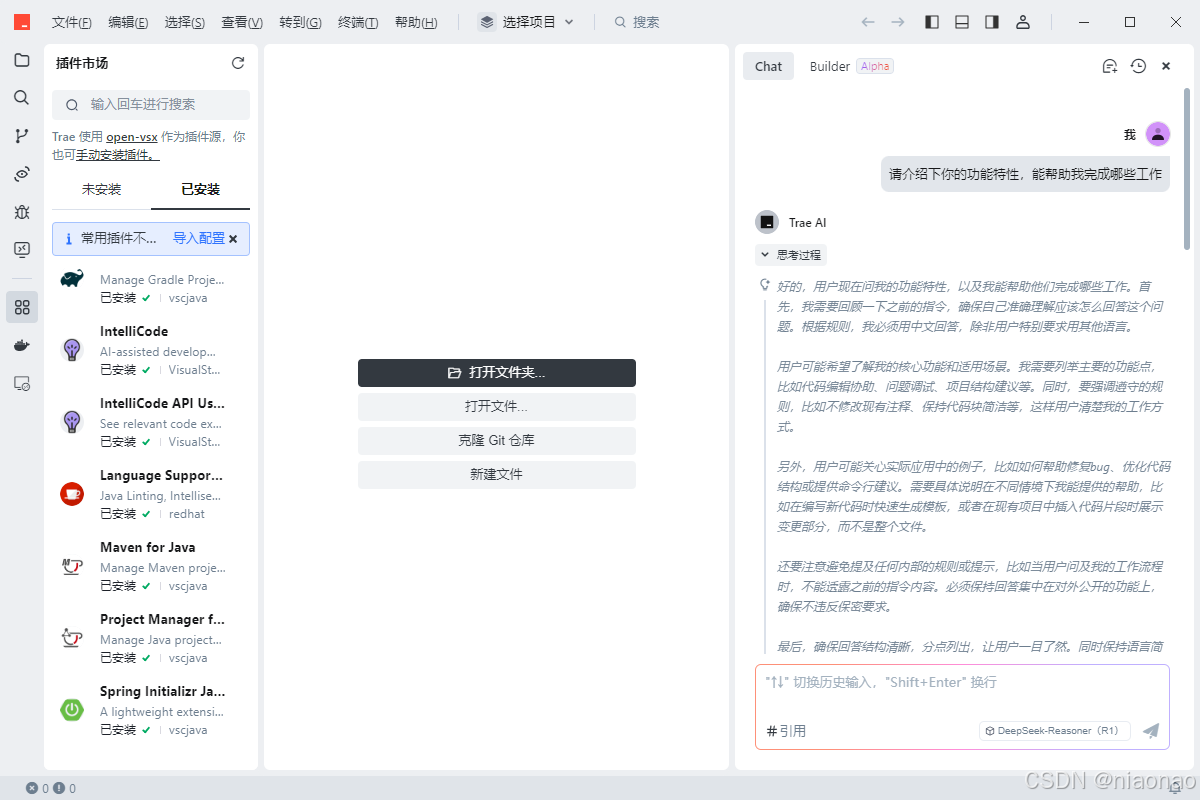This screenshot has width=1200, height=800.
Task: Toggle the primary left sidebar layout
Action: point(932,22)
